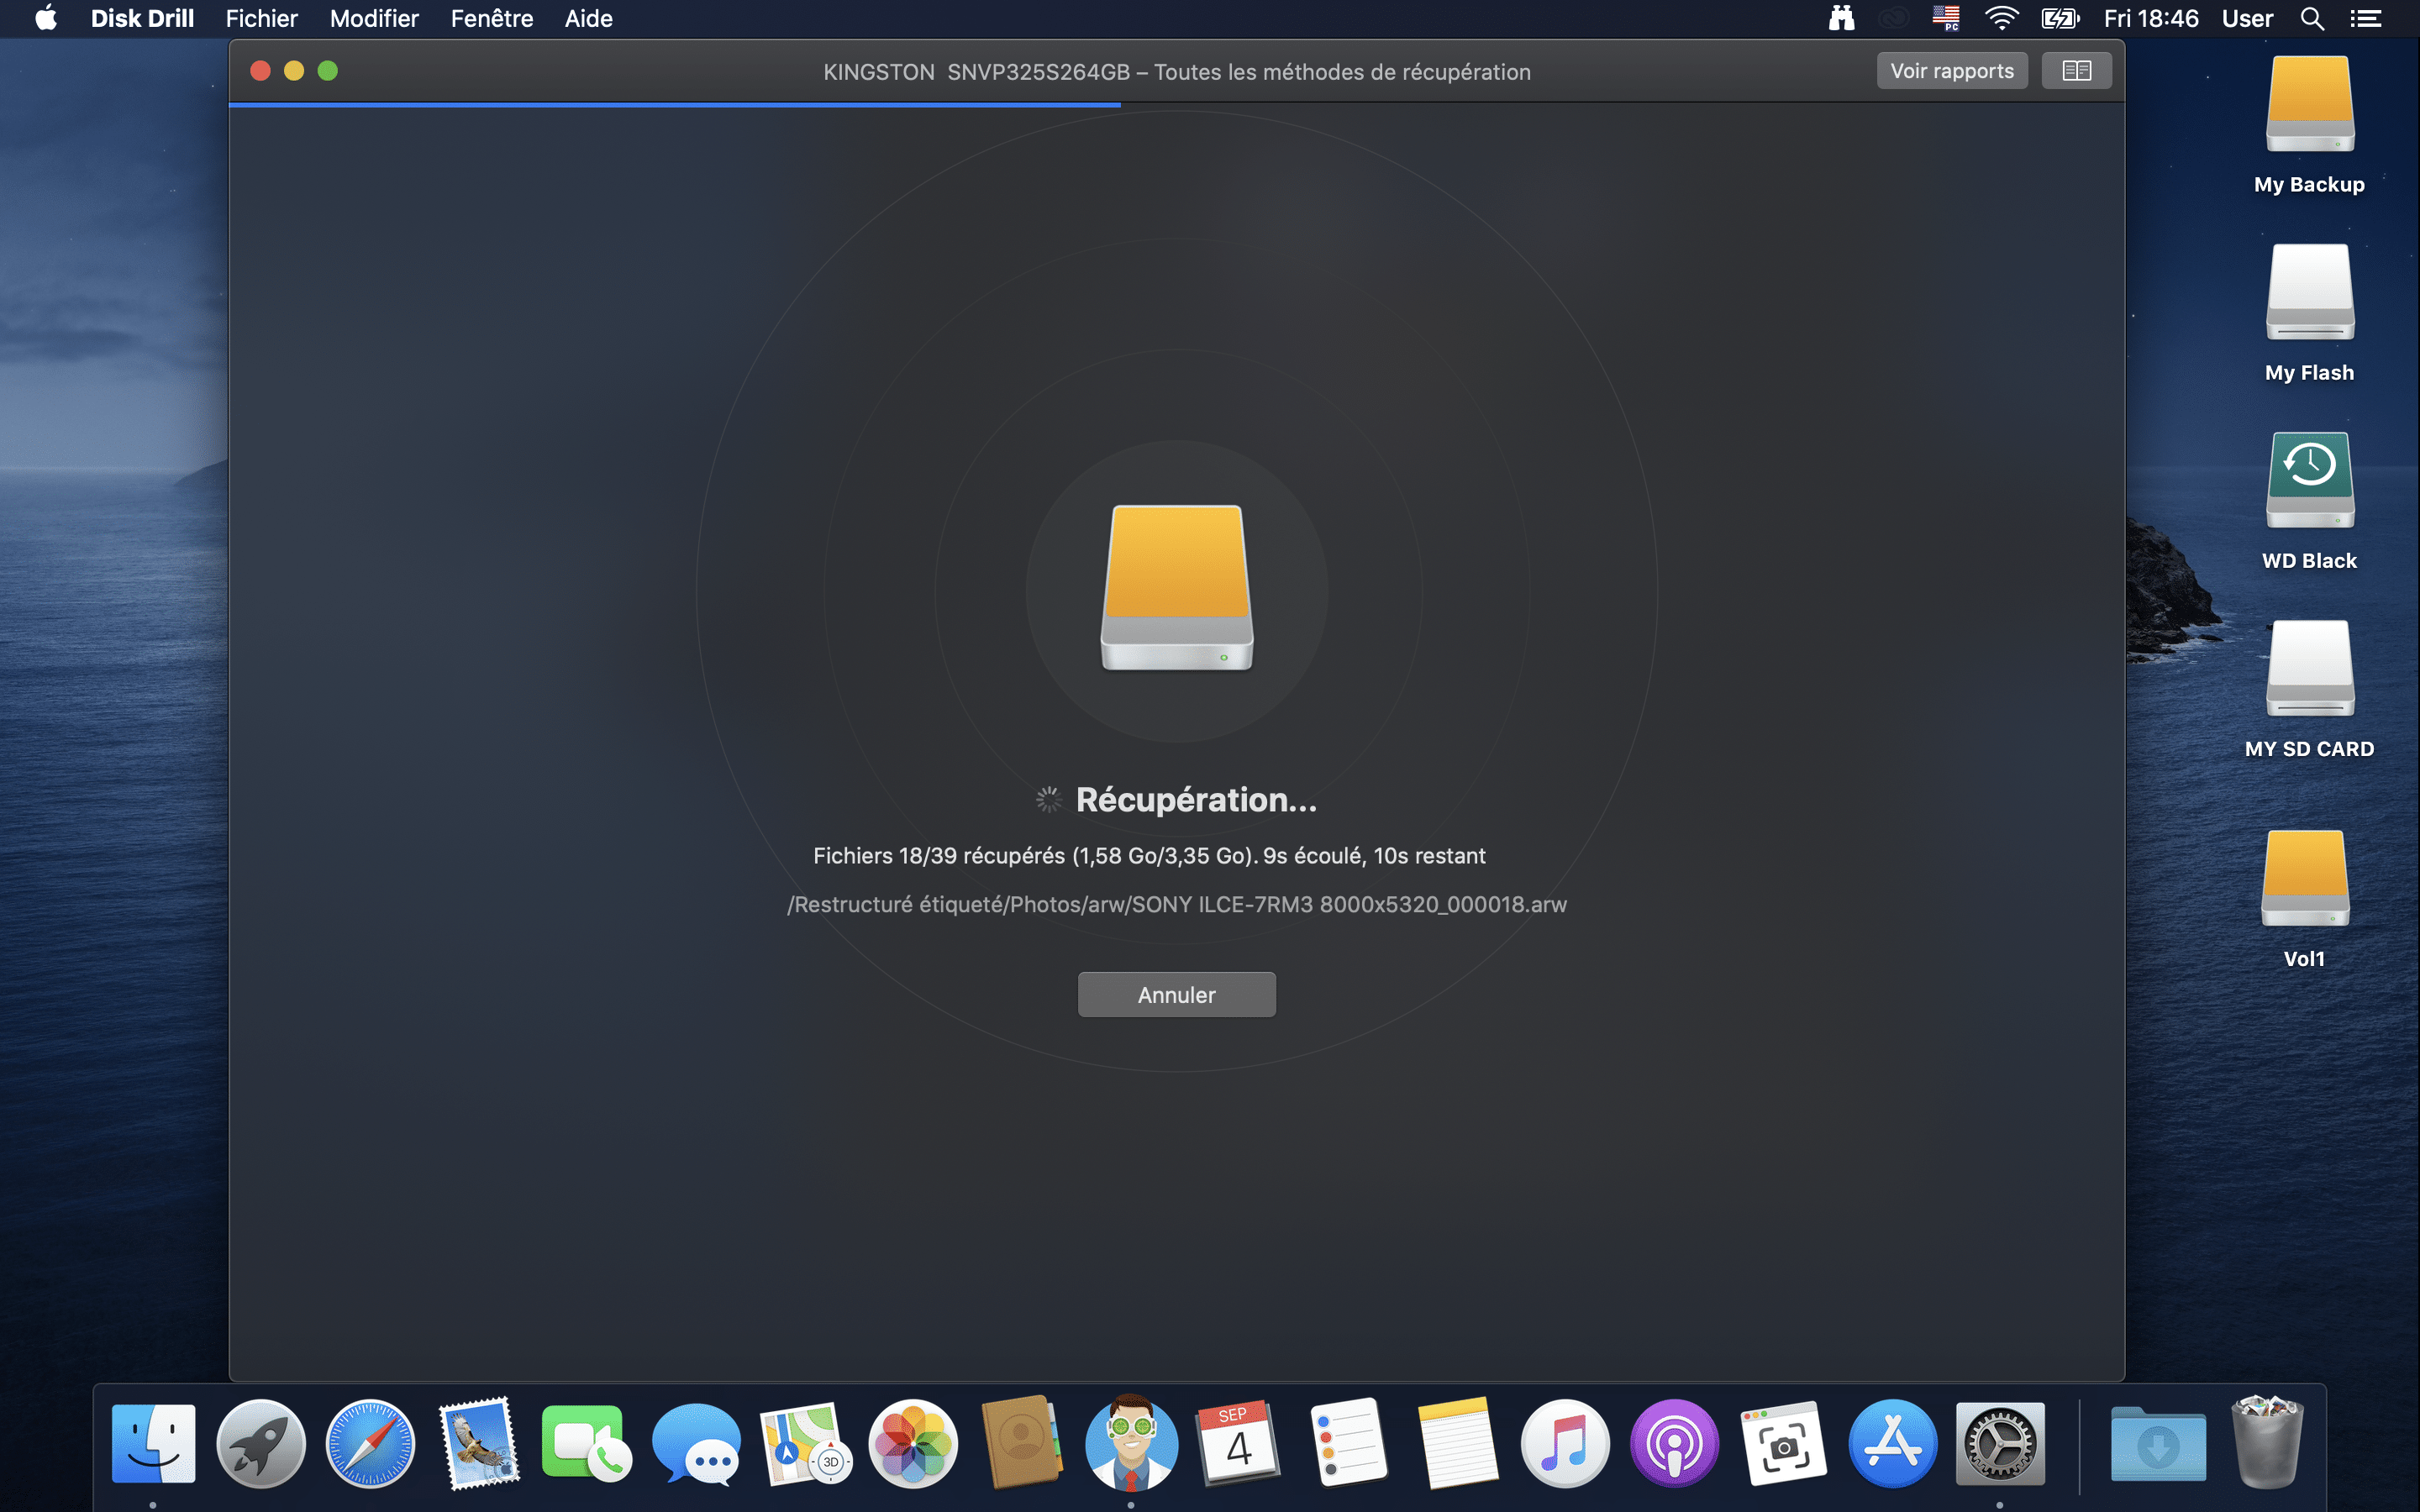Click the blue recovery progress bar
The image size is (2420, 1512).
tap(675, 104)
